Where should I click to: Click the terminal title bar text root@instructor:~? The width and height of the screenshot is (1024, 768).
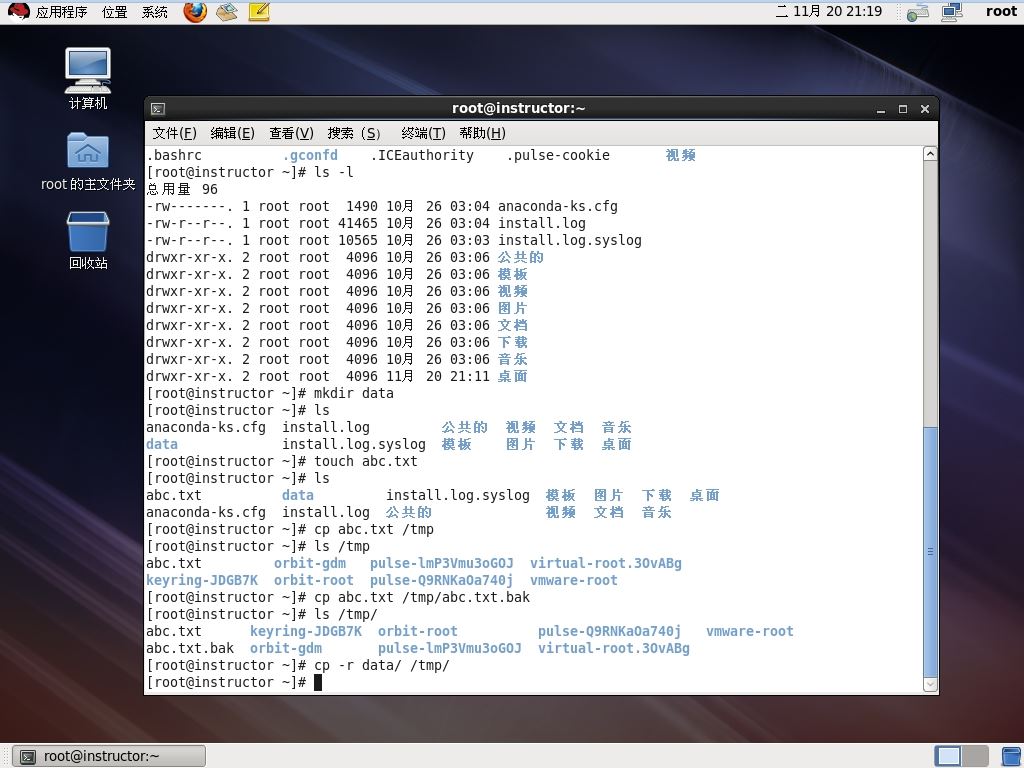(519, 108)
